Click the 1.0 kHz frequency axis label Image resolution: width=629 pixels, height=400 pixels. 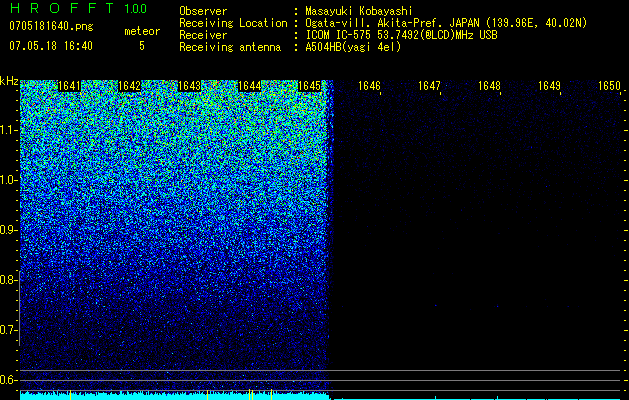[7, 180]
